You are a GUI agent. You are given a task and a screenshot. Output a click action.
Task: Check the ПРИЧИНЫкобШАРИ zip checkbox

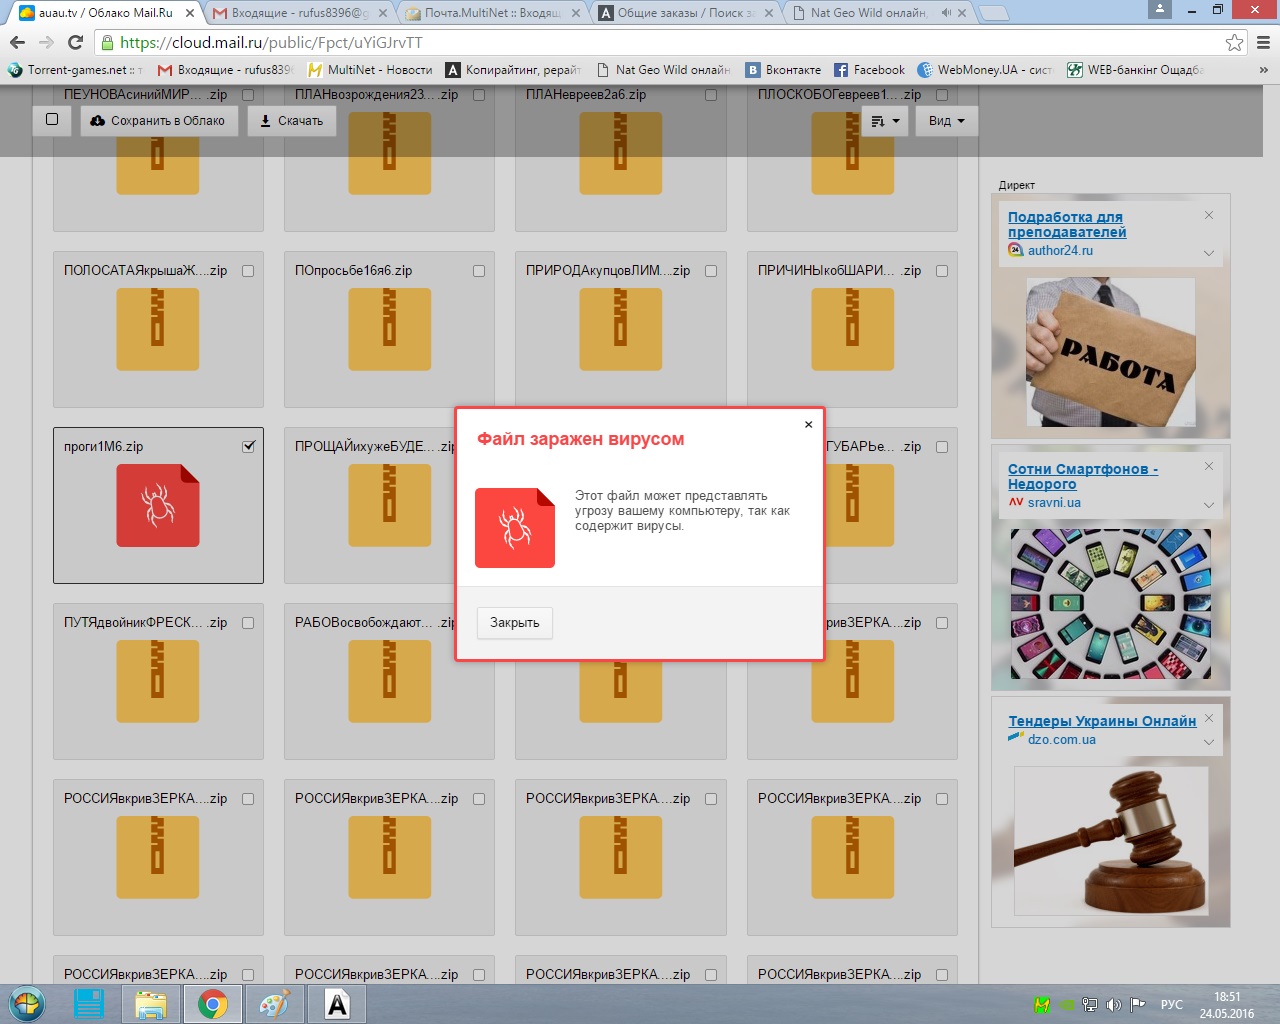(942, 271)
